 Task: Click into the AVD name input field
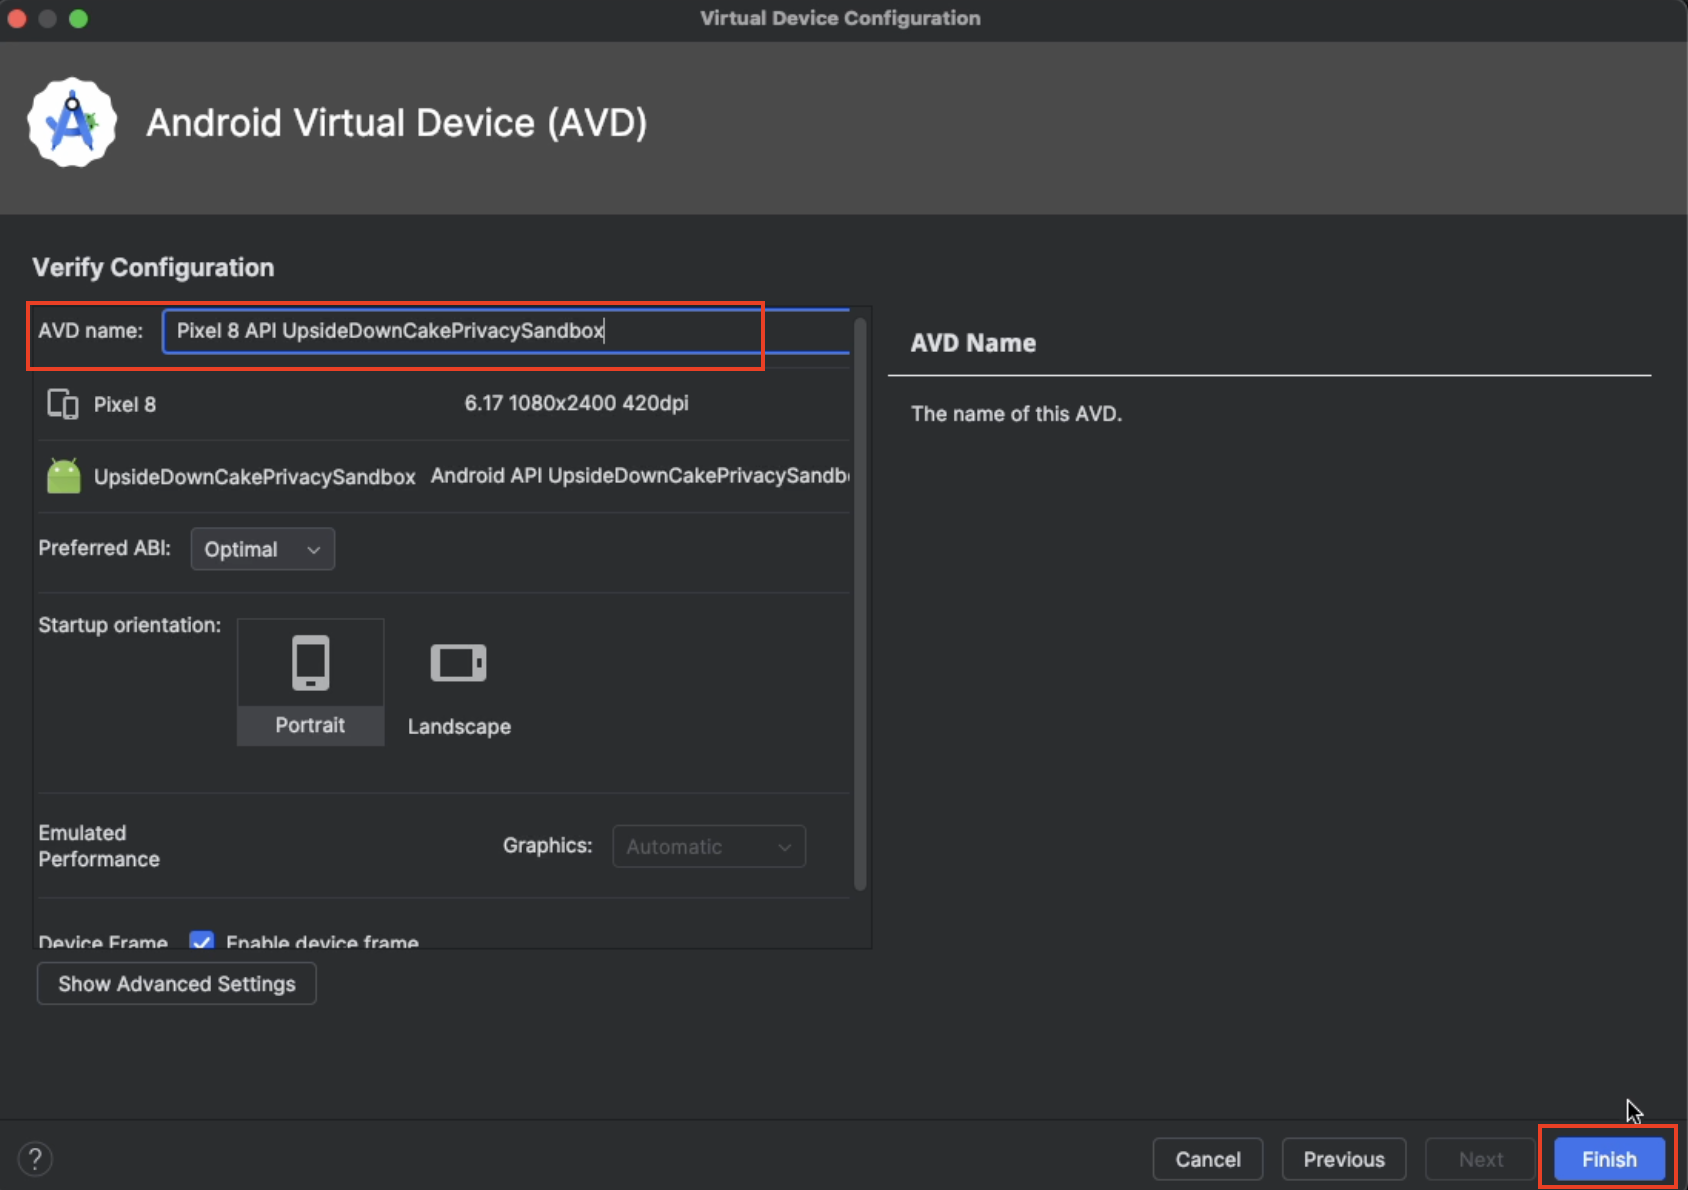[x=506, y=331]
